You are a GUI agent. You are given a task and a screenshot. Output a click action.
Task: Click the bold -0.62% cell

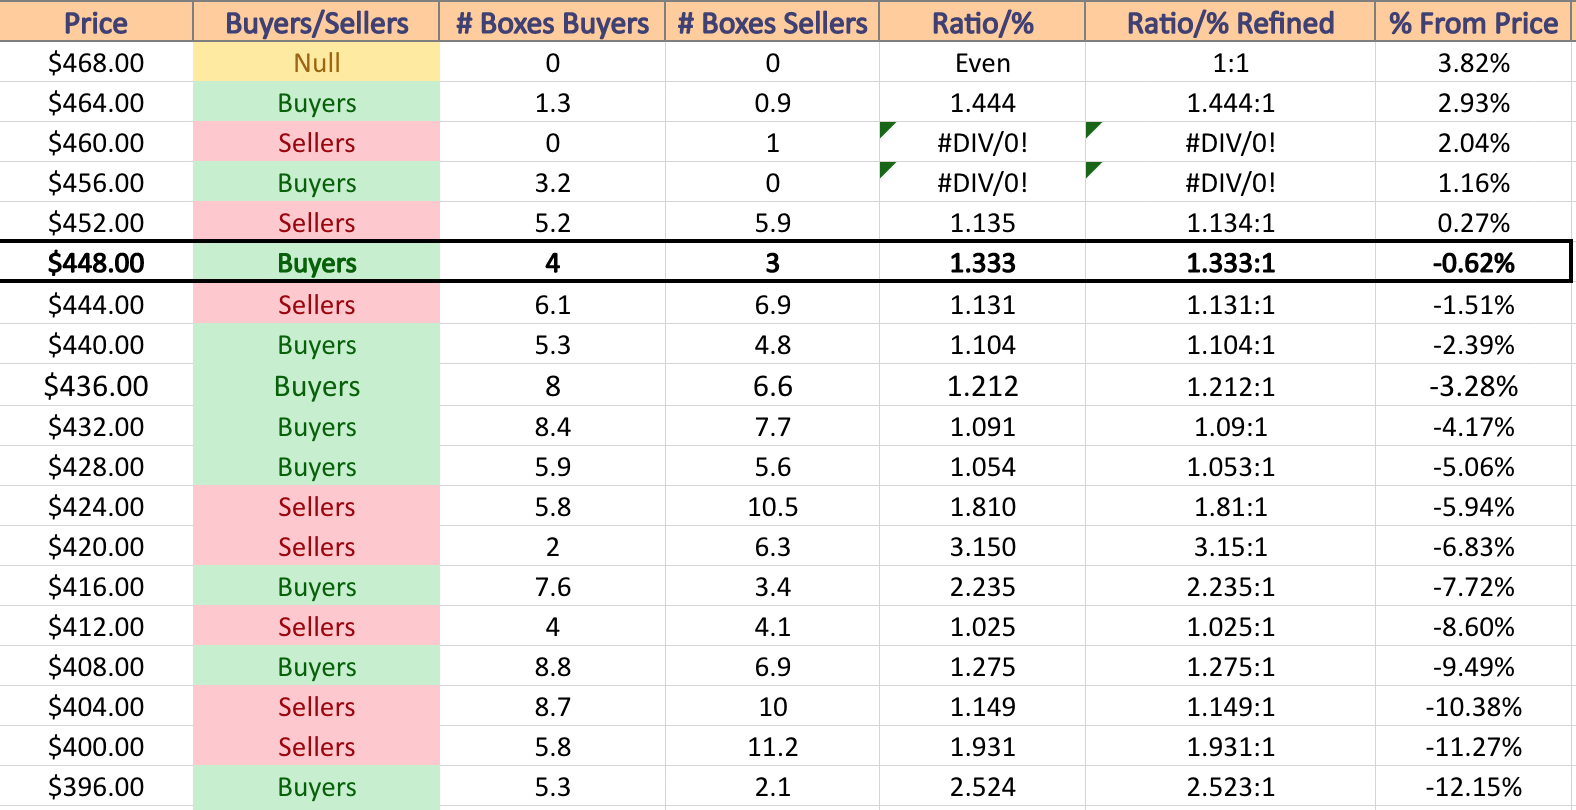(x=1473, y=263)
